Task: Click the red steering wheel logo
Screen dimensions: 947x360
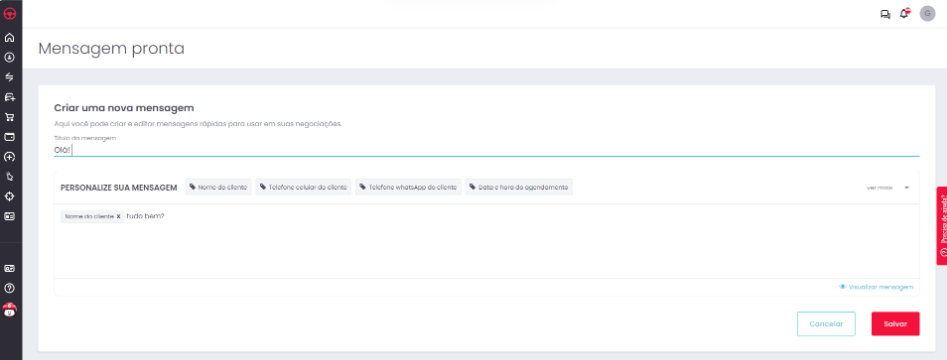Action: pyautogui.click(x=10, y=13)
